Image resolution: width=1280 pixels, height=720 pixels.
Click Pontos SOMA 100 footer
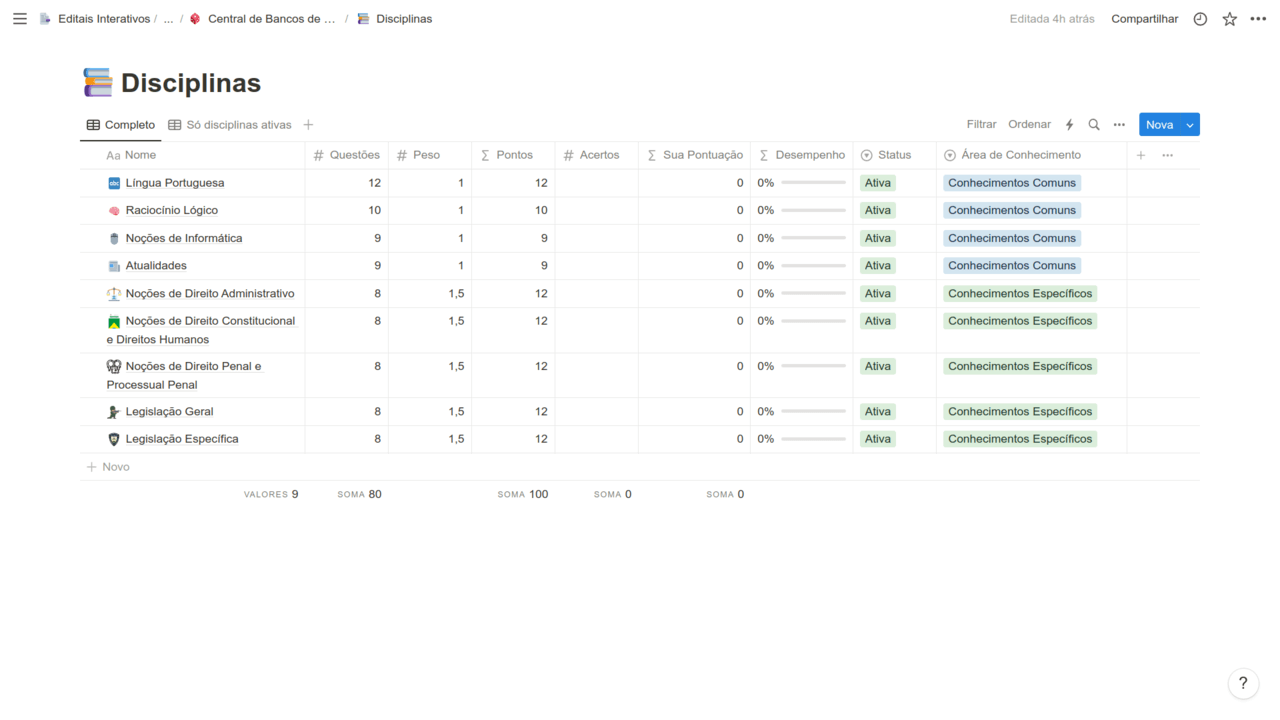[523, 495]
